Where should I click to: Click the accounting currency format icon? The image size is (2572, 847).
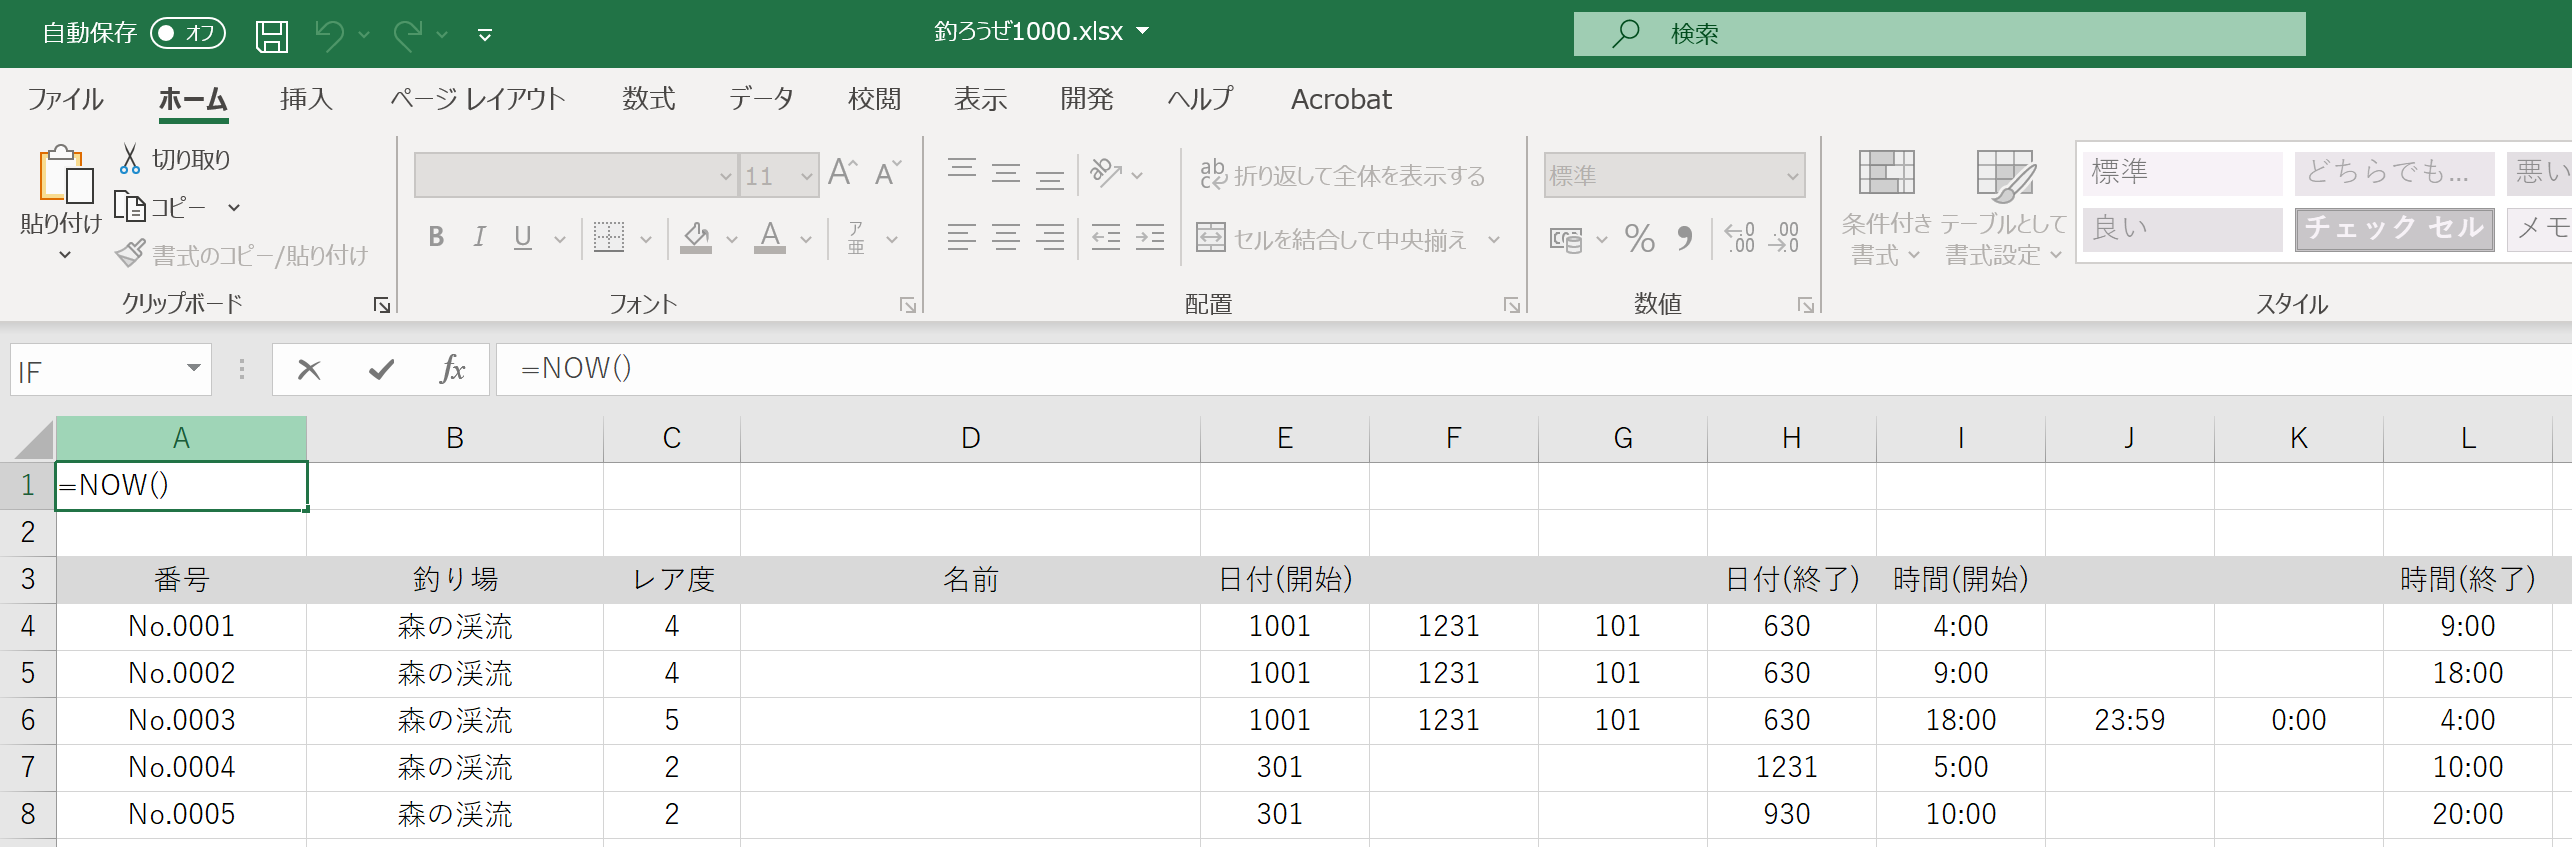[1566, 239]
